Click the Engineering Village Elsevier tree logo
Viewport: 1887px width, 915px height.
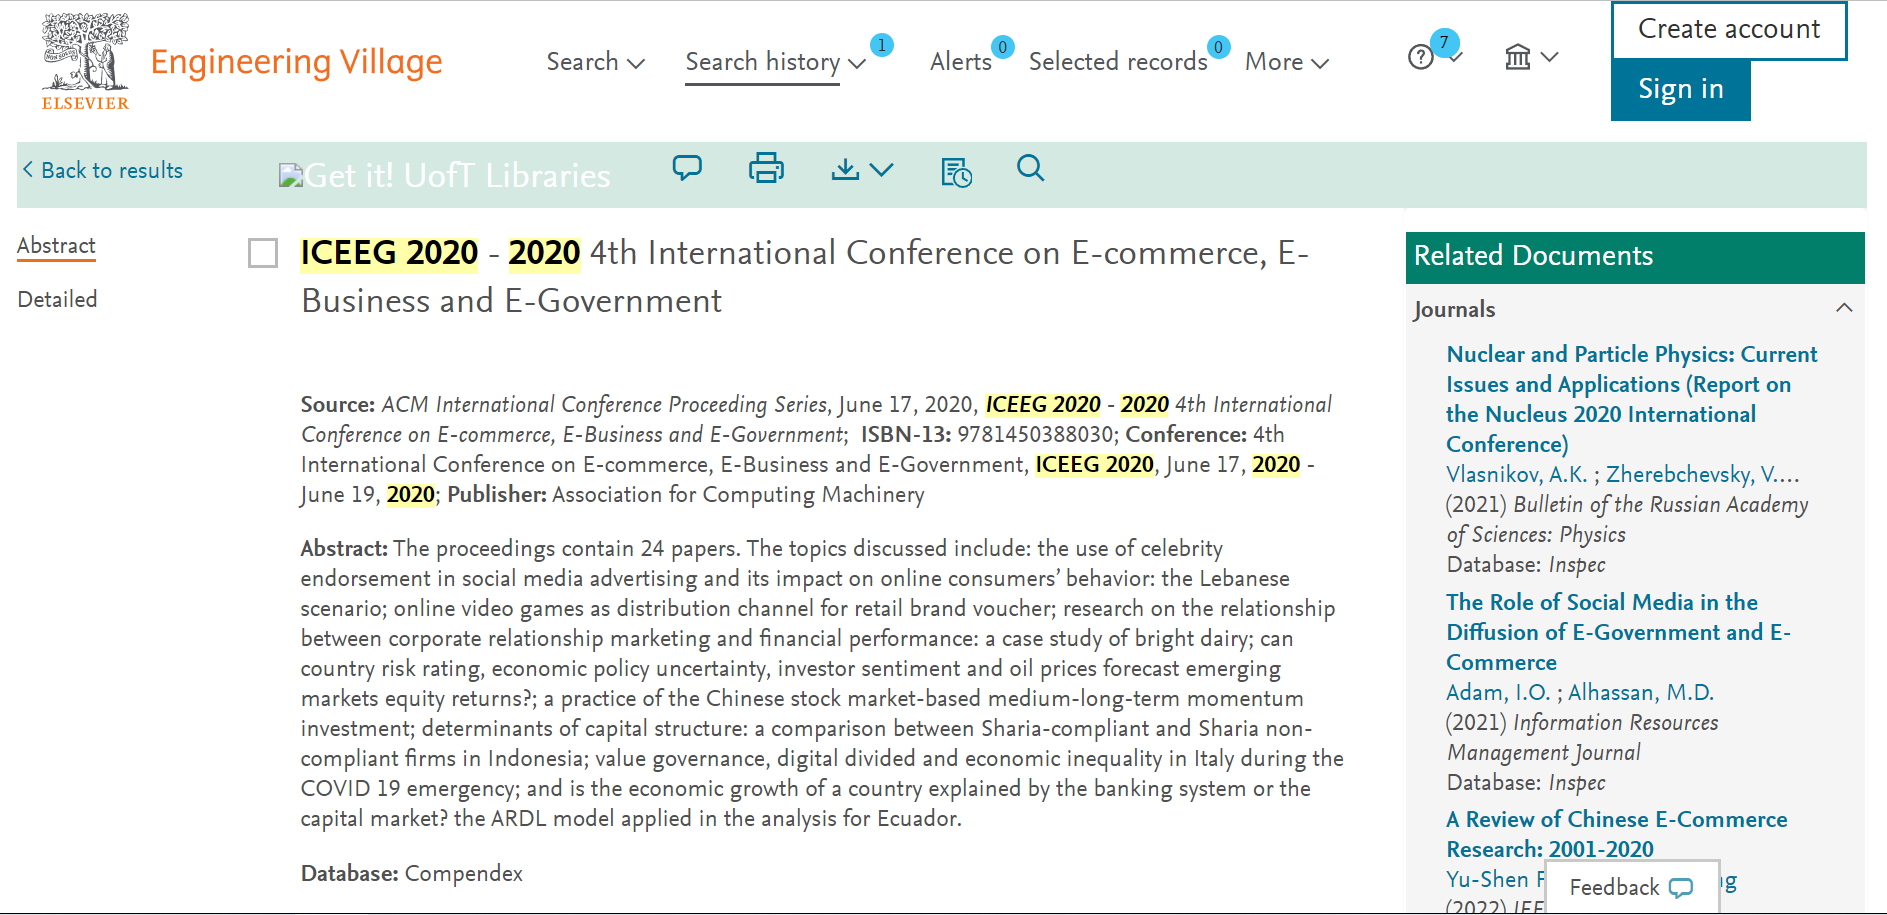point(85,56)
